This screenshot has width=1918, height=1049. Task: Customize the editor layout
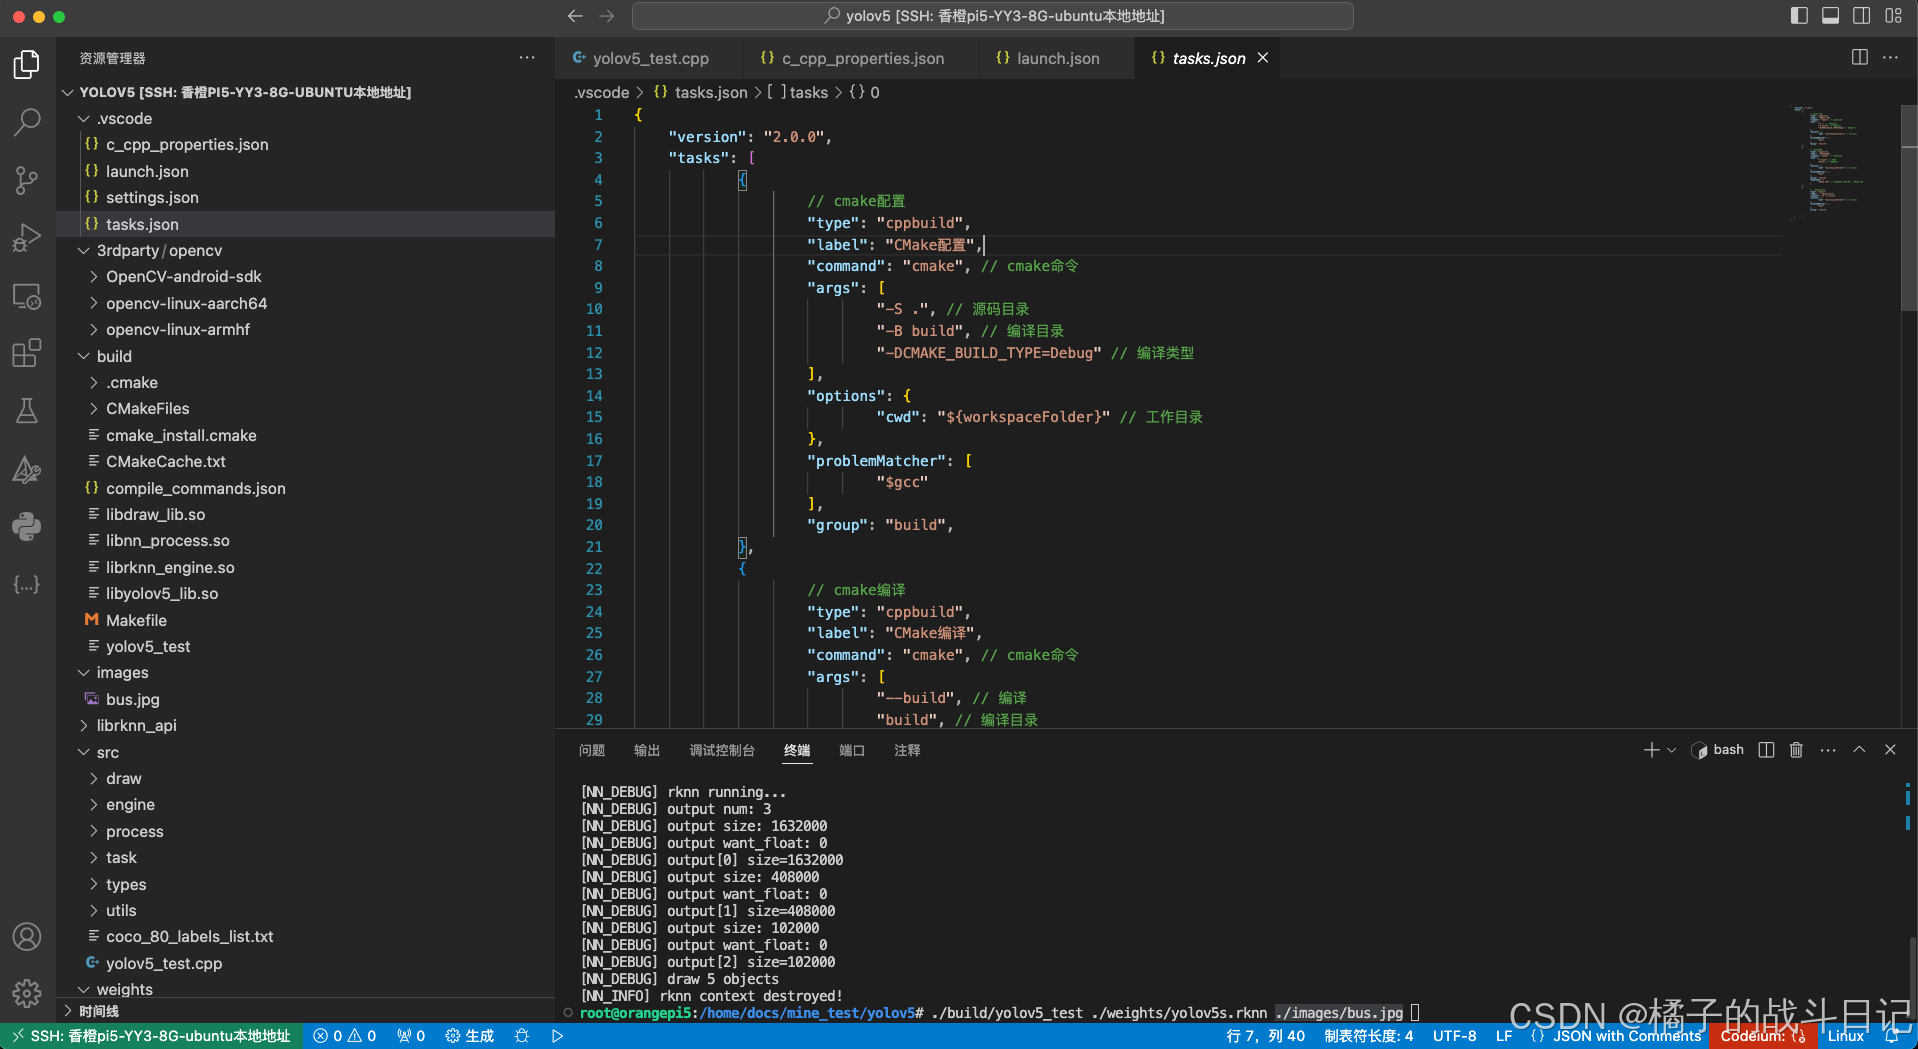point(1894,16)
